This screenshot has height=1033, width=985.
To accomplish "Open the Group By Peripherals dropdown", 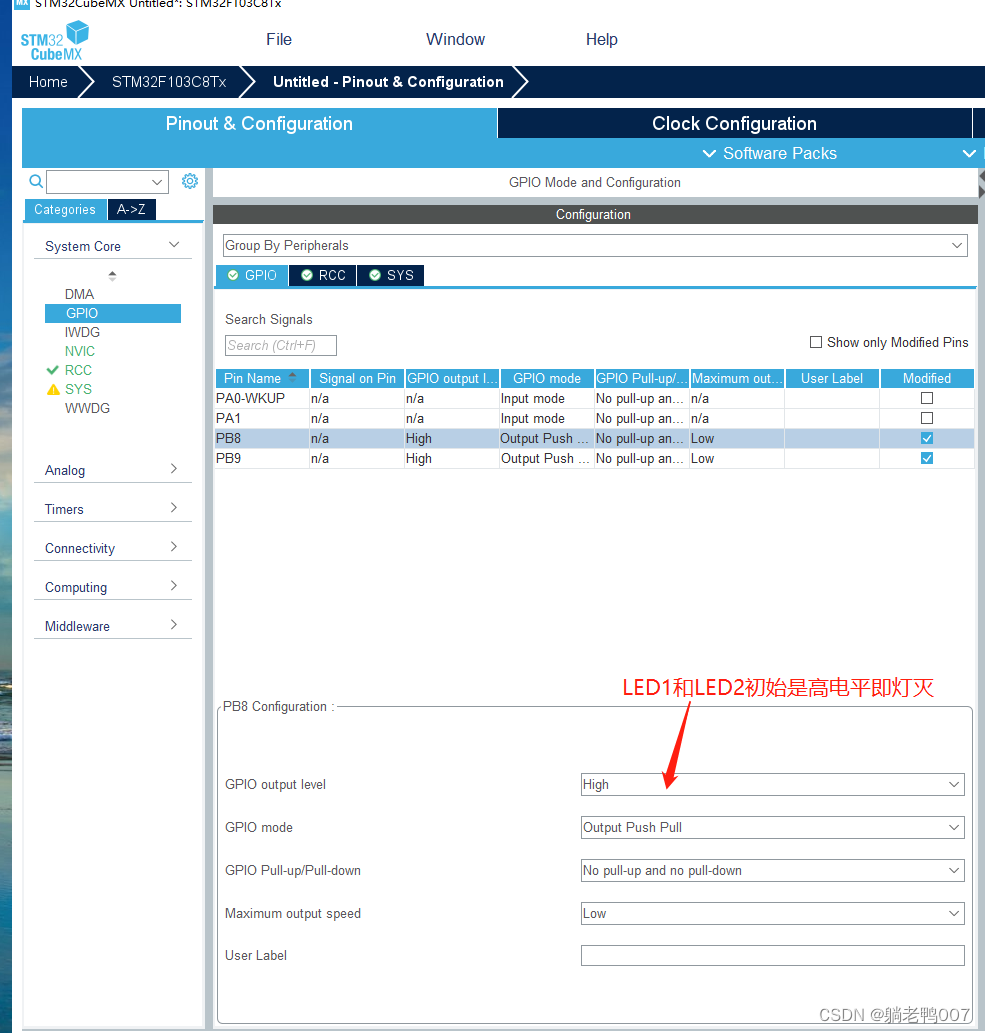I will click(x=595, y=246).
